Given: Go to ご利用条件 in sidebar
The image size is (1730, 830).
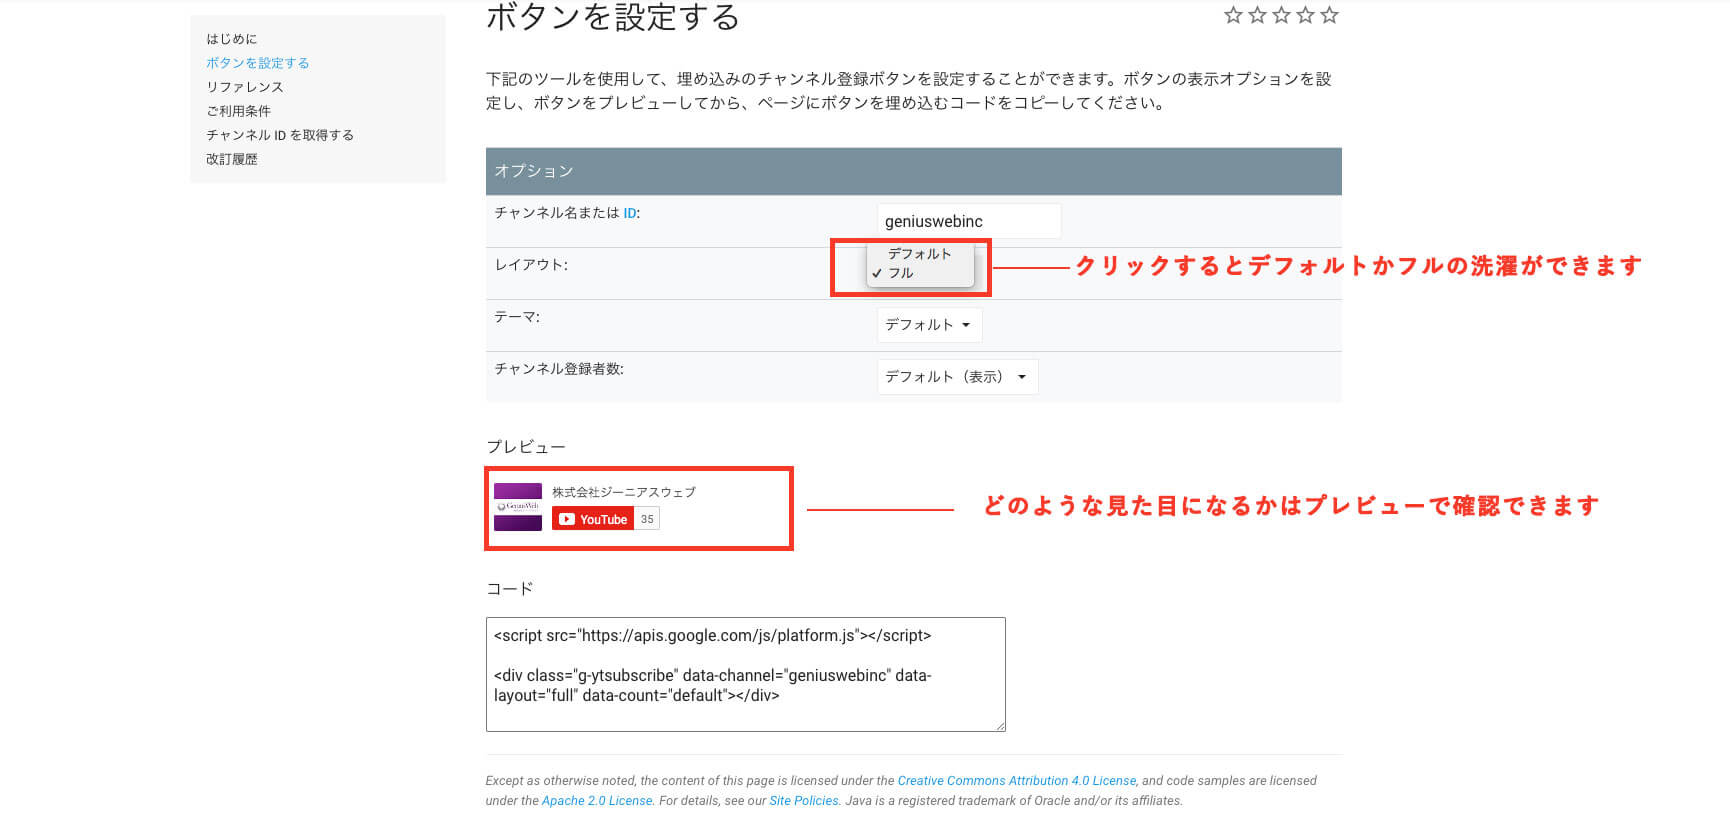Looking at the screenshot, I should [239, 111].
